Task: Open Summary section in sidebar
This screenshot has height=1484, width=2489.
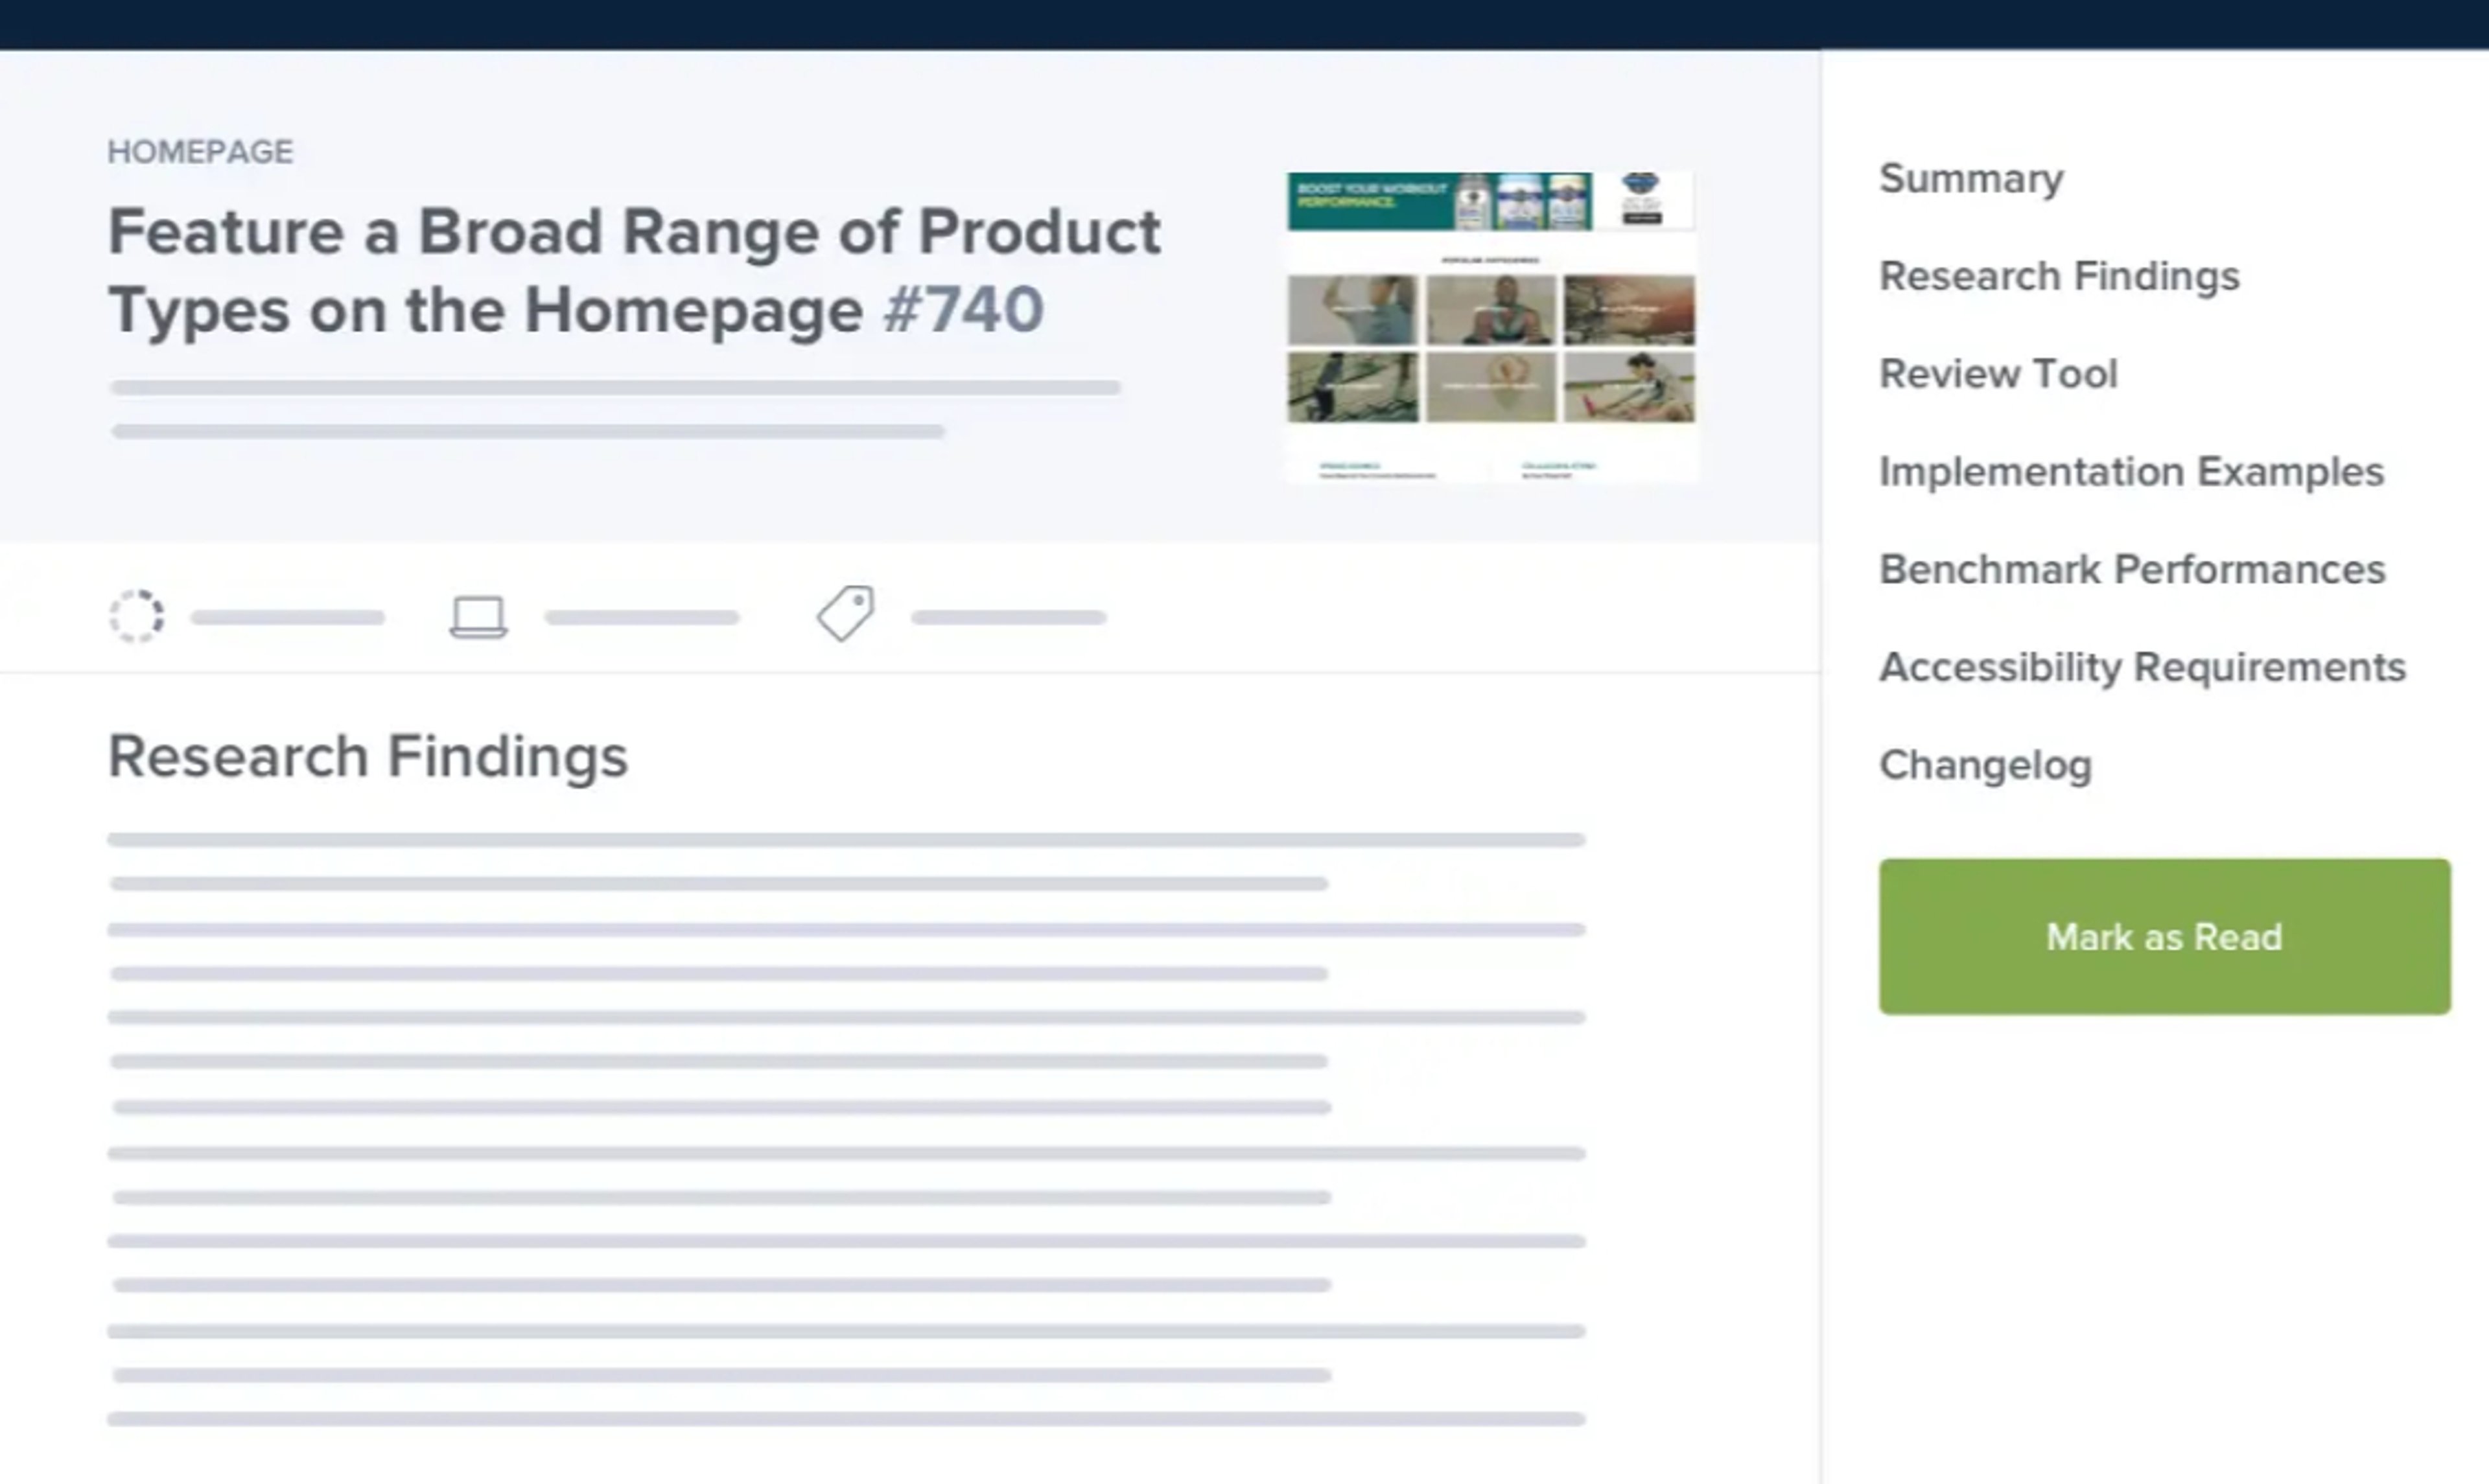Action: (x=1971, y=179)
